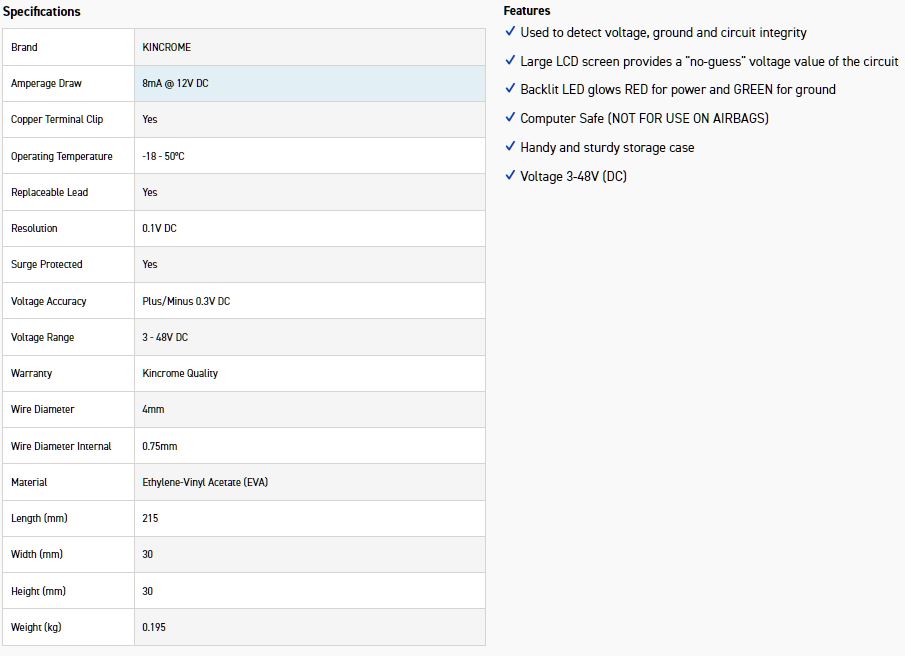Click checkmark icon beside 'Handy and sturdy storage case'
905x656 pixels.
511,147
